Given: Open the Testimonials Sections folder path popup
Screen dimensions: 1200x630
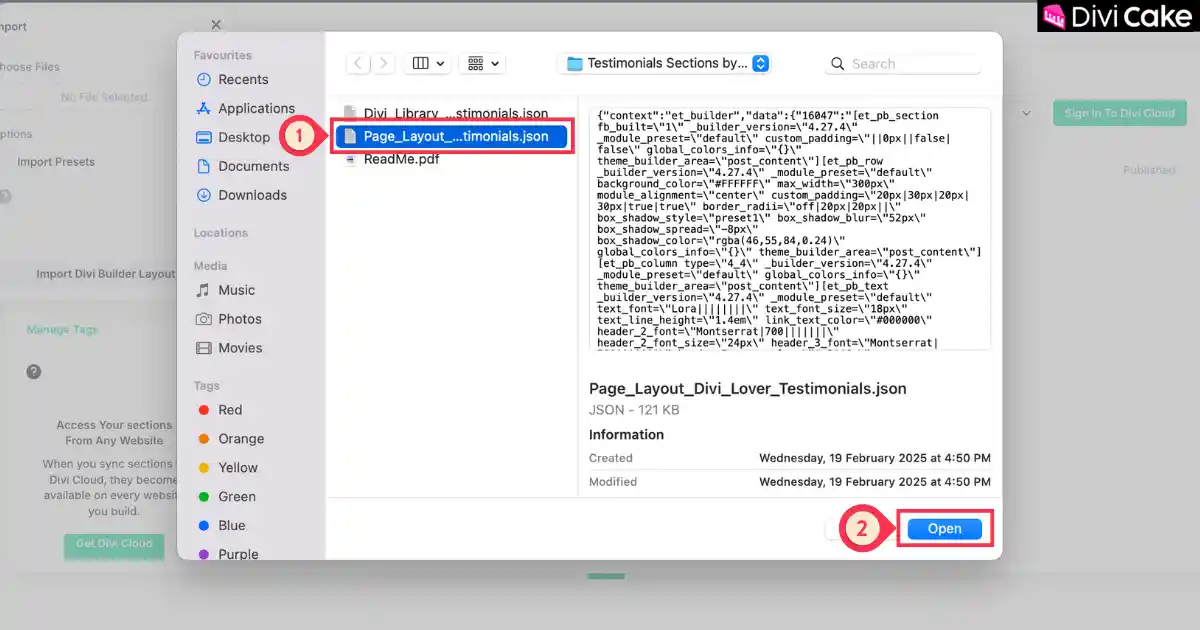Looking at the screenshot, I should 666,63.
